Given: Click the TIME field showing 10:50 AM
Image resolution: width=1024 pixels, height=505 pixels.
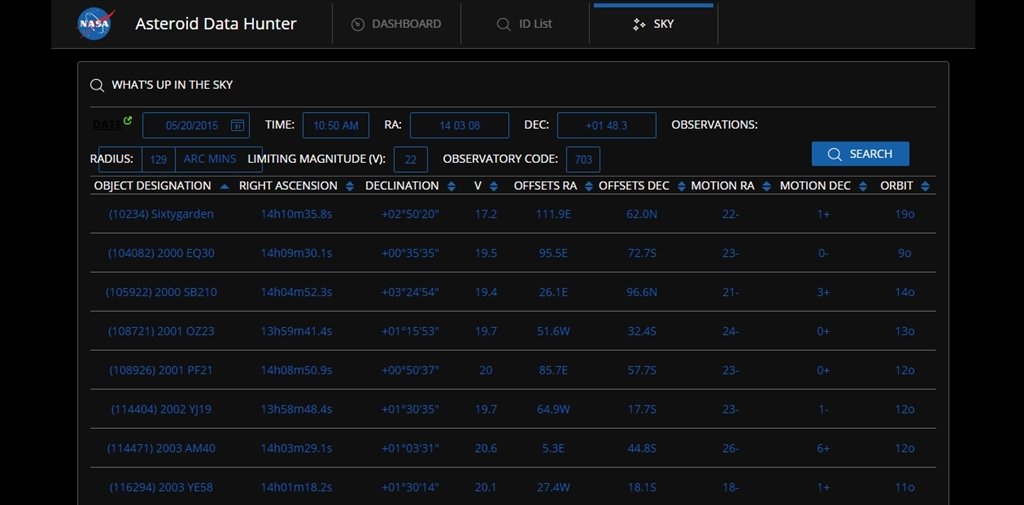Looking at the screenshot, I should point(336,125).
